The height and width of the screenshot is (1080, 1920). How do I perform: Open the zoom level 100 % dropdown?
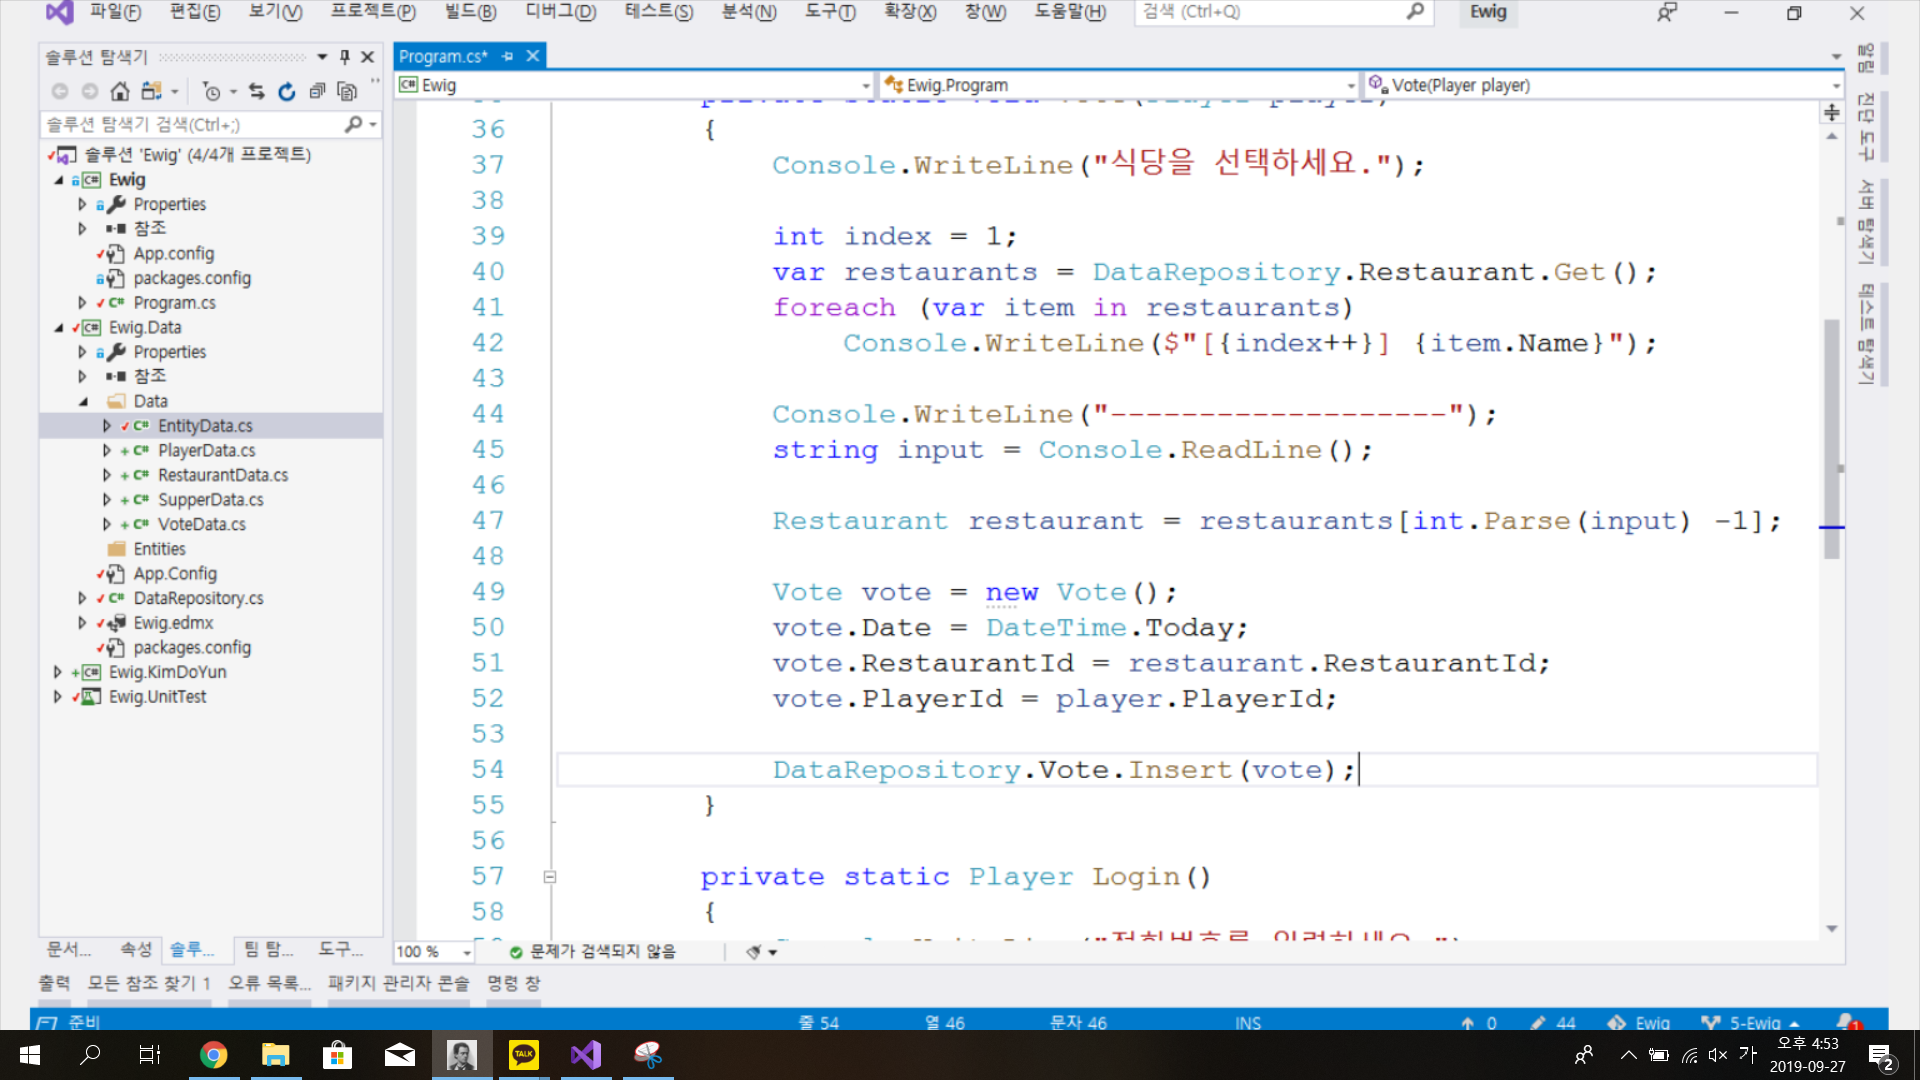[x=466, y=952]
